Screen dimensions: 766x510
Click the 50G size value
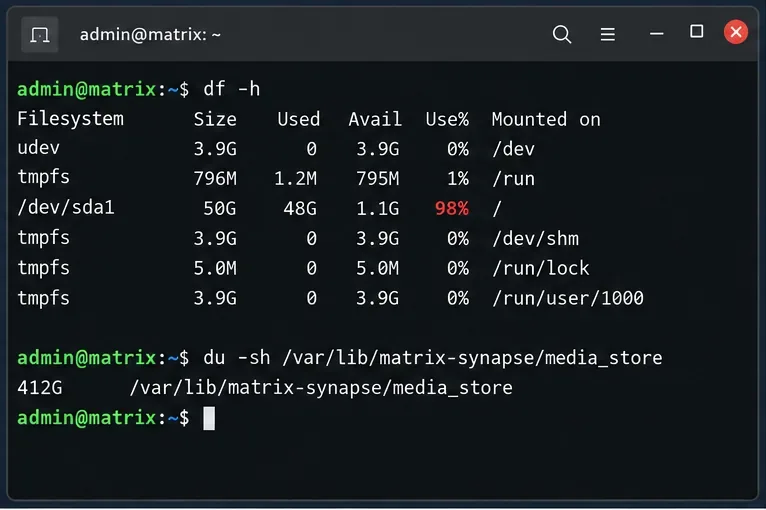point(220,209)
